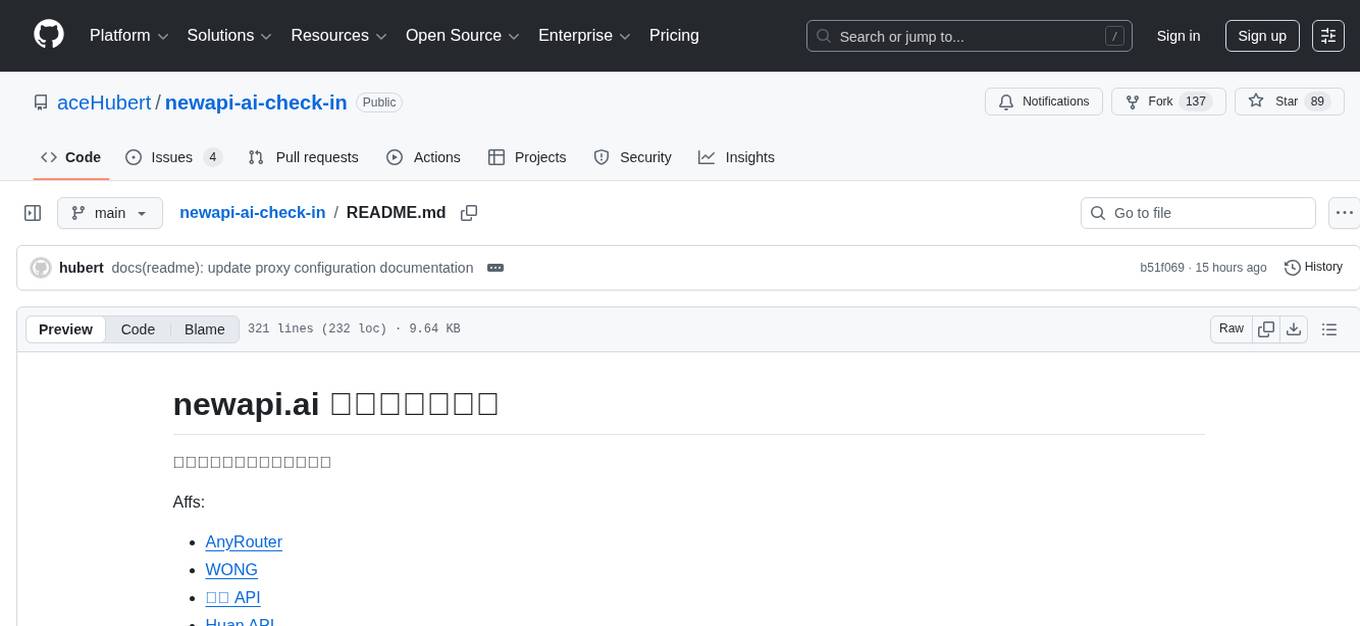This screenshot has height=626, width=1360.
Task: Expand the Enterprise navigation menu
Action: point(584,35)
